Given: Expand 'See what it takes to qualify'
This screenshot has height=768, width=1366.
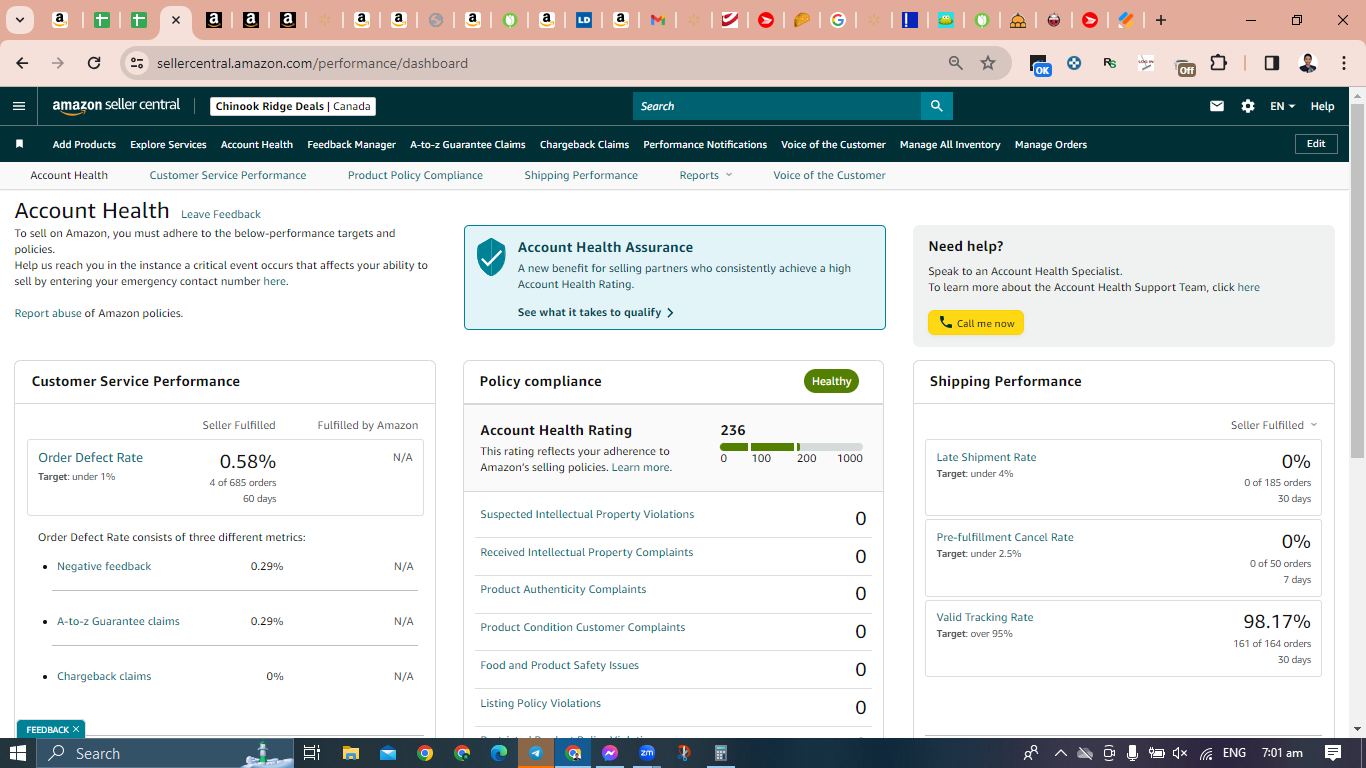Looking at the screenshot, I should coord(596,312).
